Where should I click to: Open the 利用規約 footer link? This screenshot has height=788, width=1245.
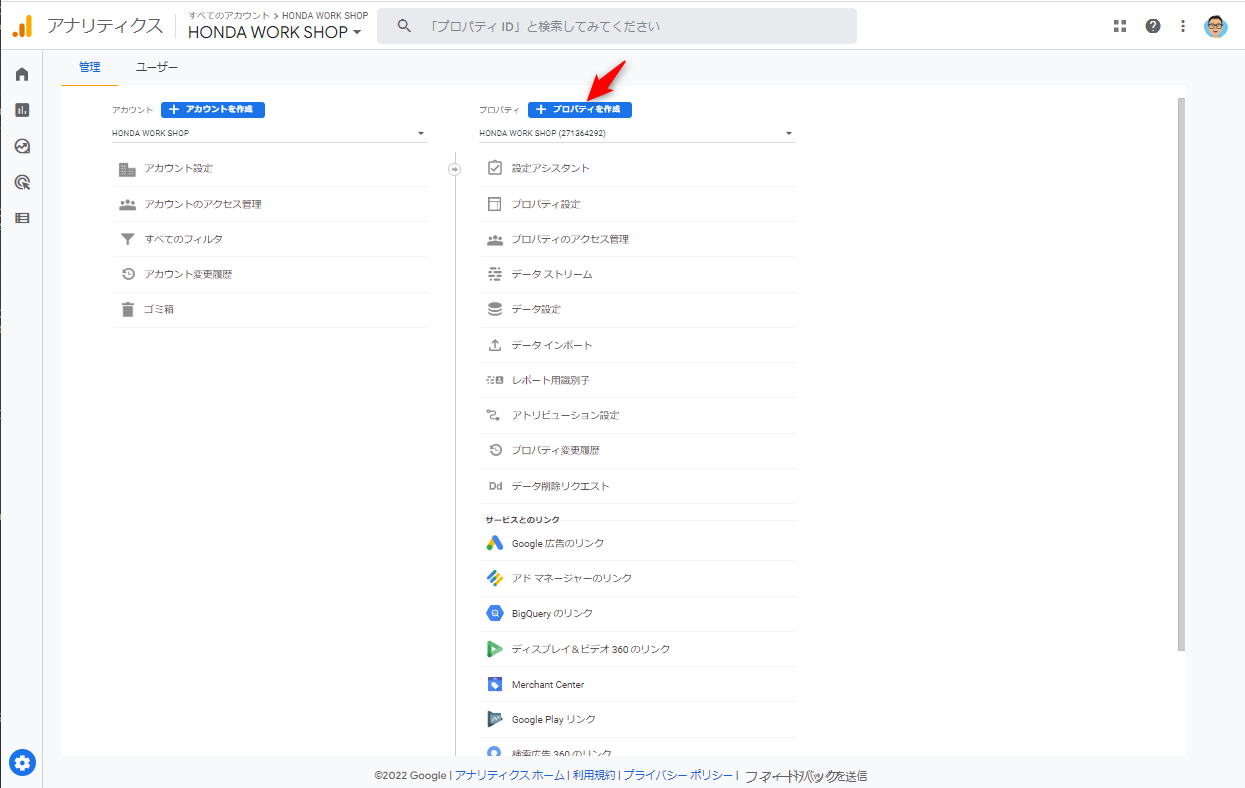click(592, 775)
